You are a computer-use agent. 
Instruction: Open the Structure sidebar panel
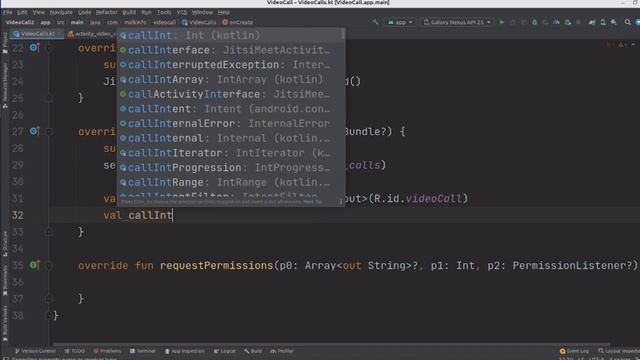(4, 244)
